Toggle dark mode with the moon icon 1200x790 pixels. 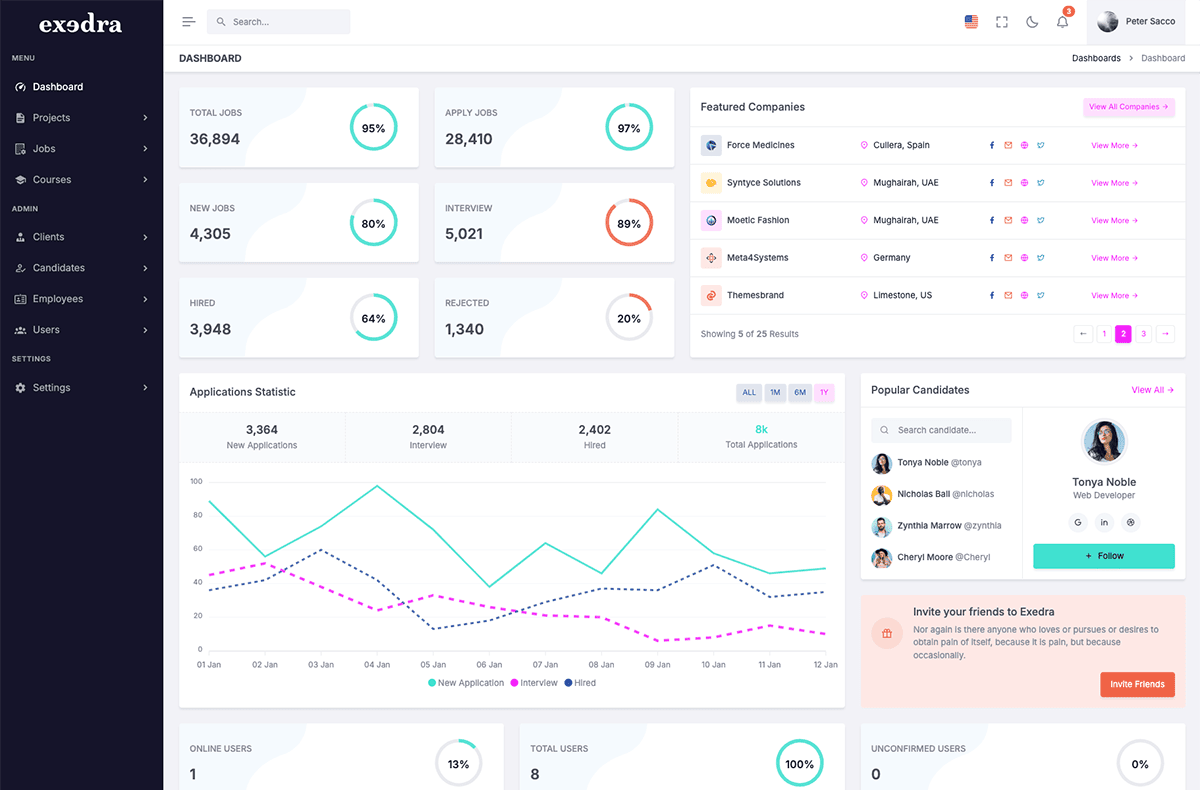(x=1032, y=22)
